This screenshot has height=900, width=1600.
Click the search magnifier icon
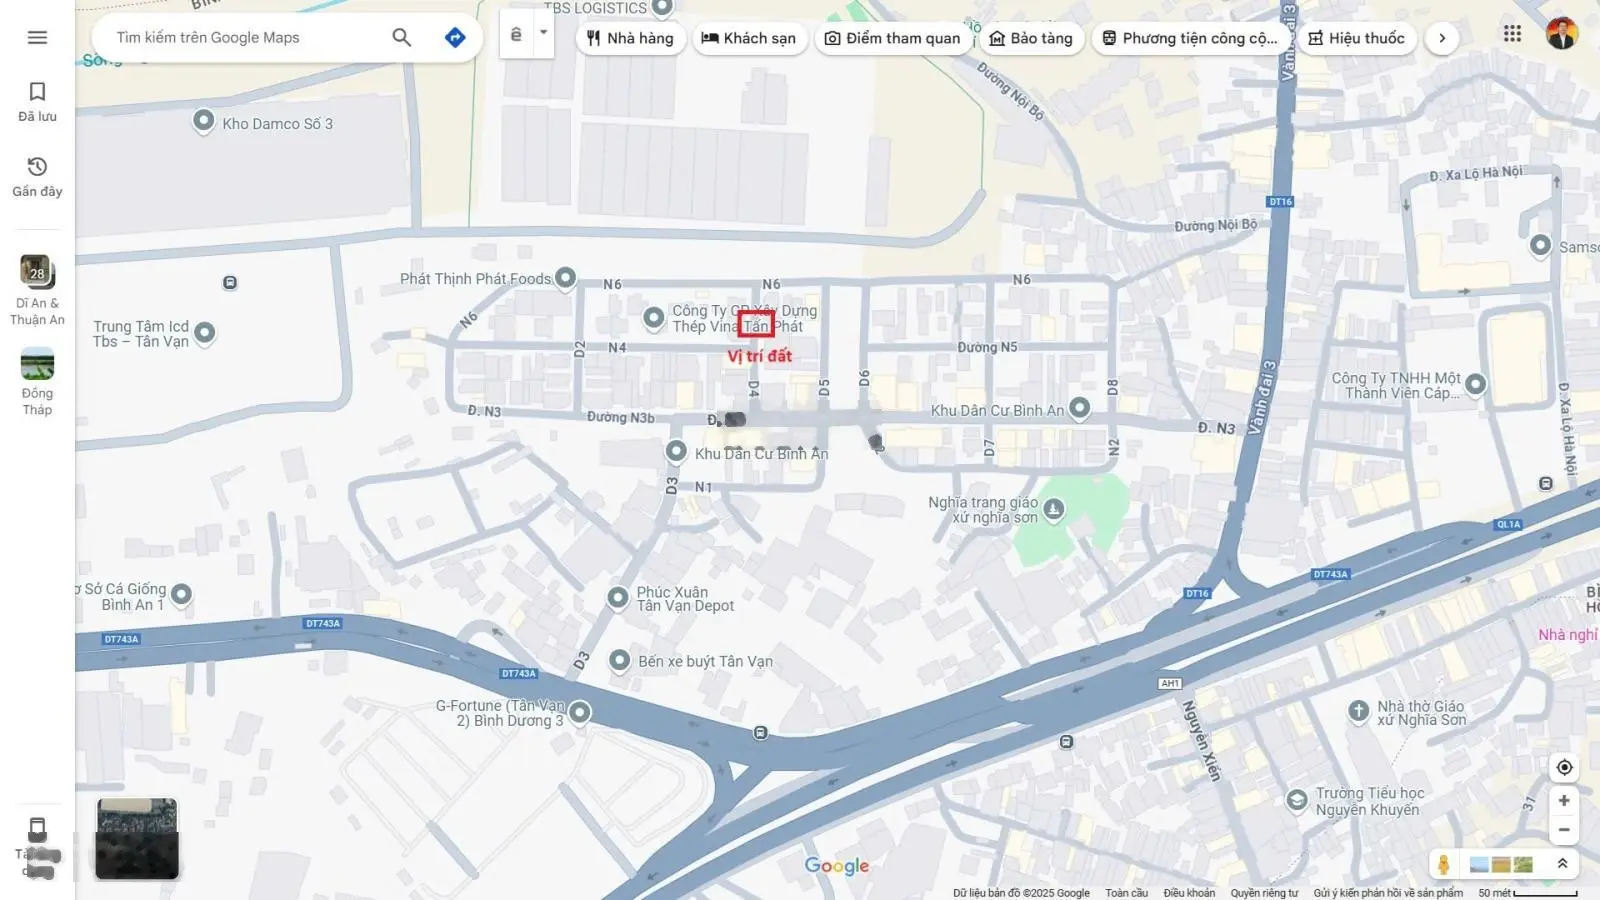pos(401,37)
